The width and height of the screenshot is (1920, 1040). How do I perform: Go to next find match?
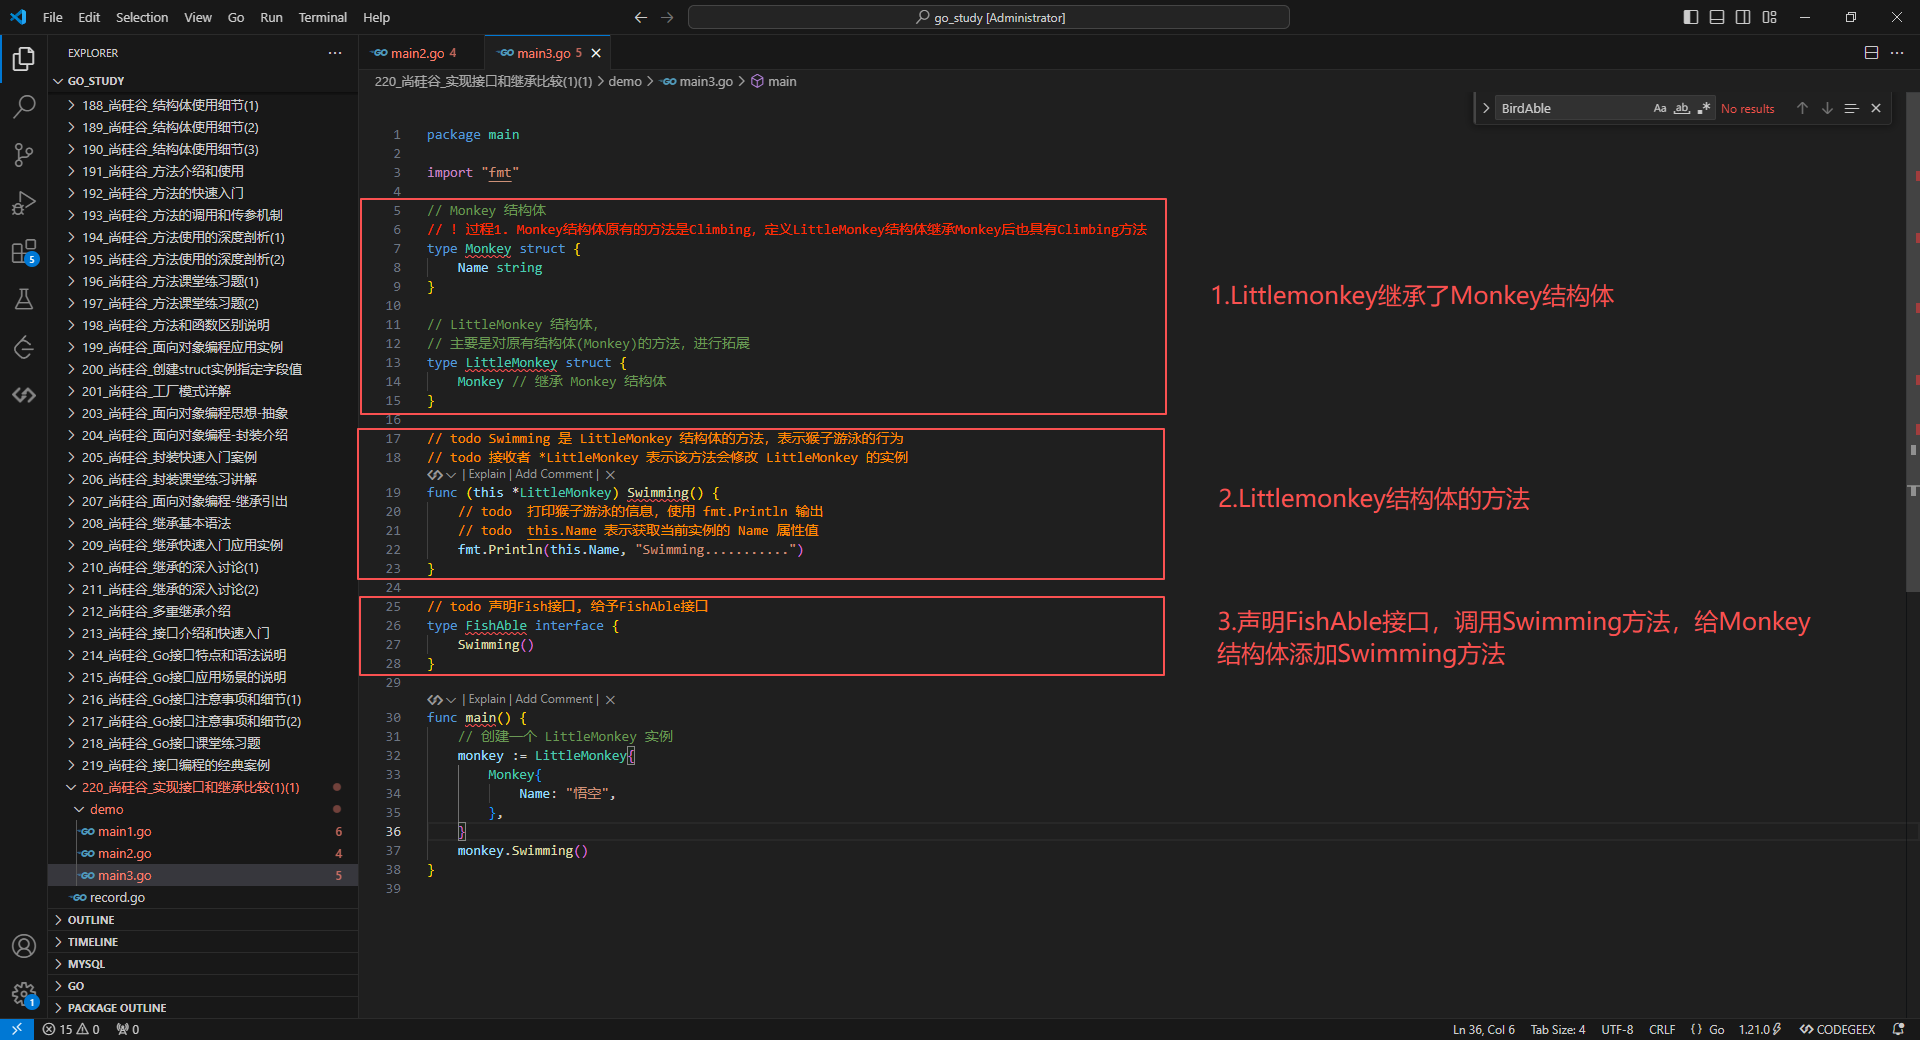point(1827,108)
